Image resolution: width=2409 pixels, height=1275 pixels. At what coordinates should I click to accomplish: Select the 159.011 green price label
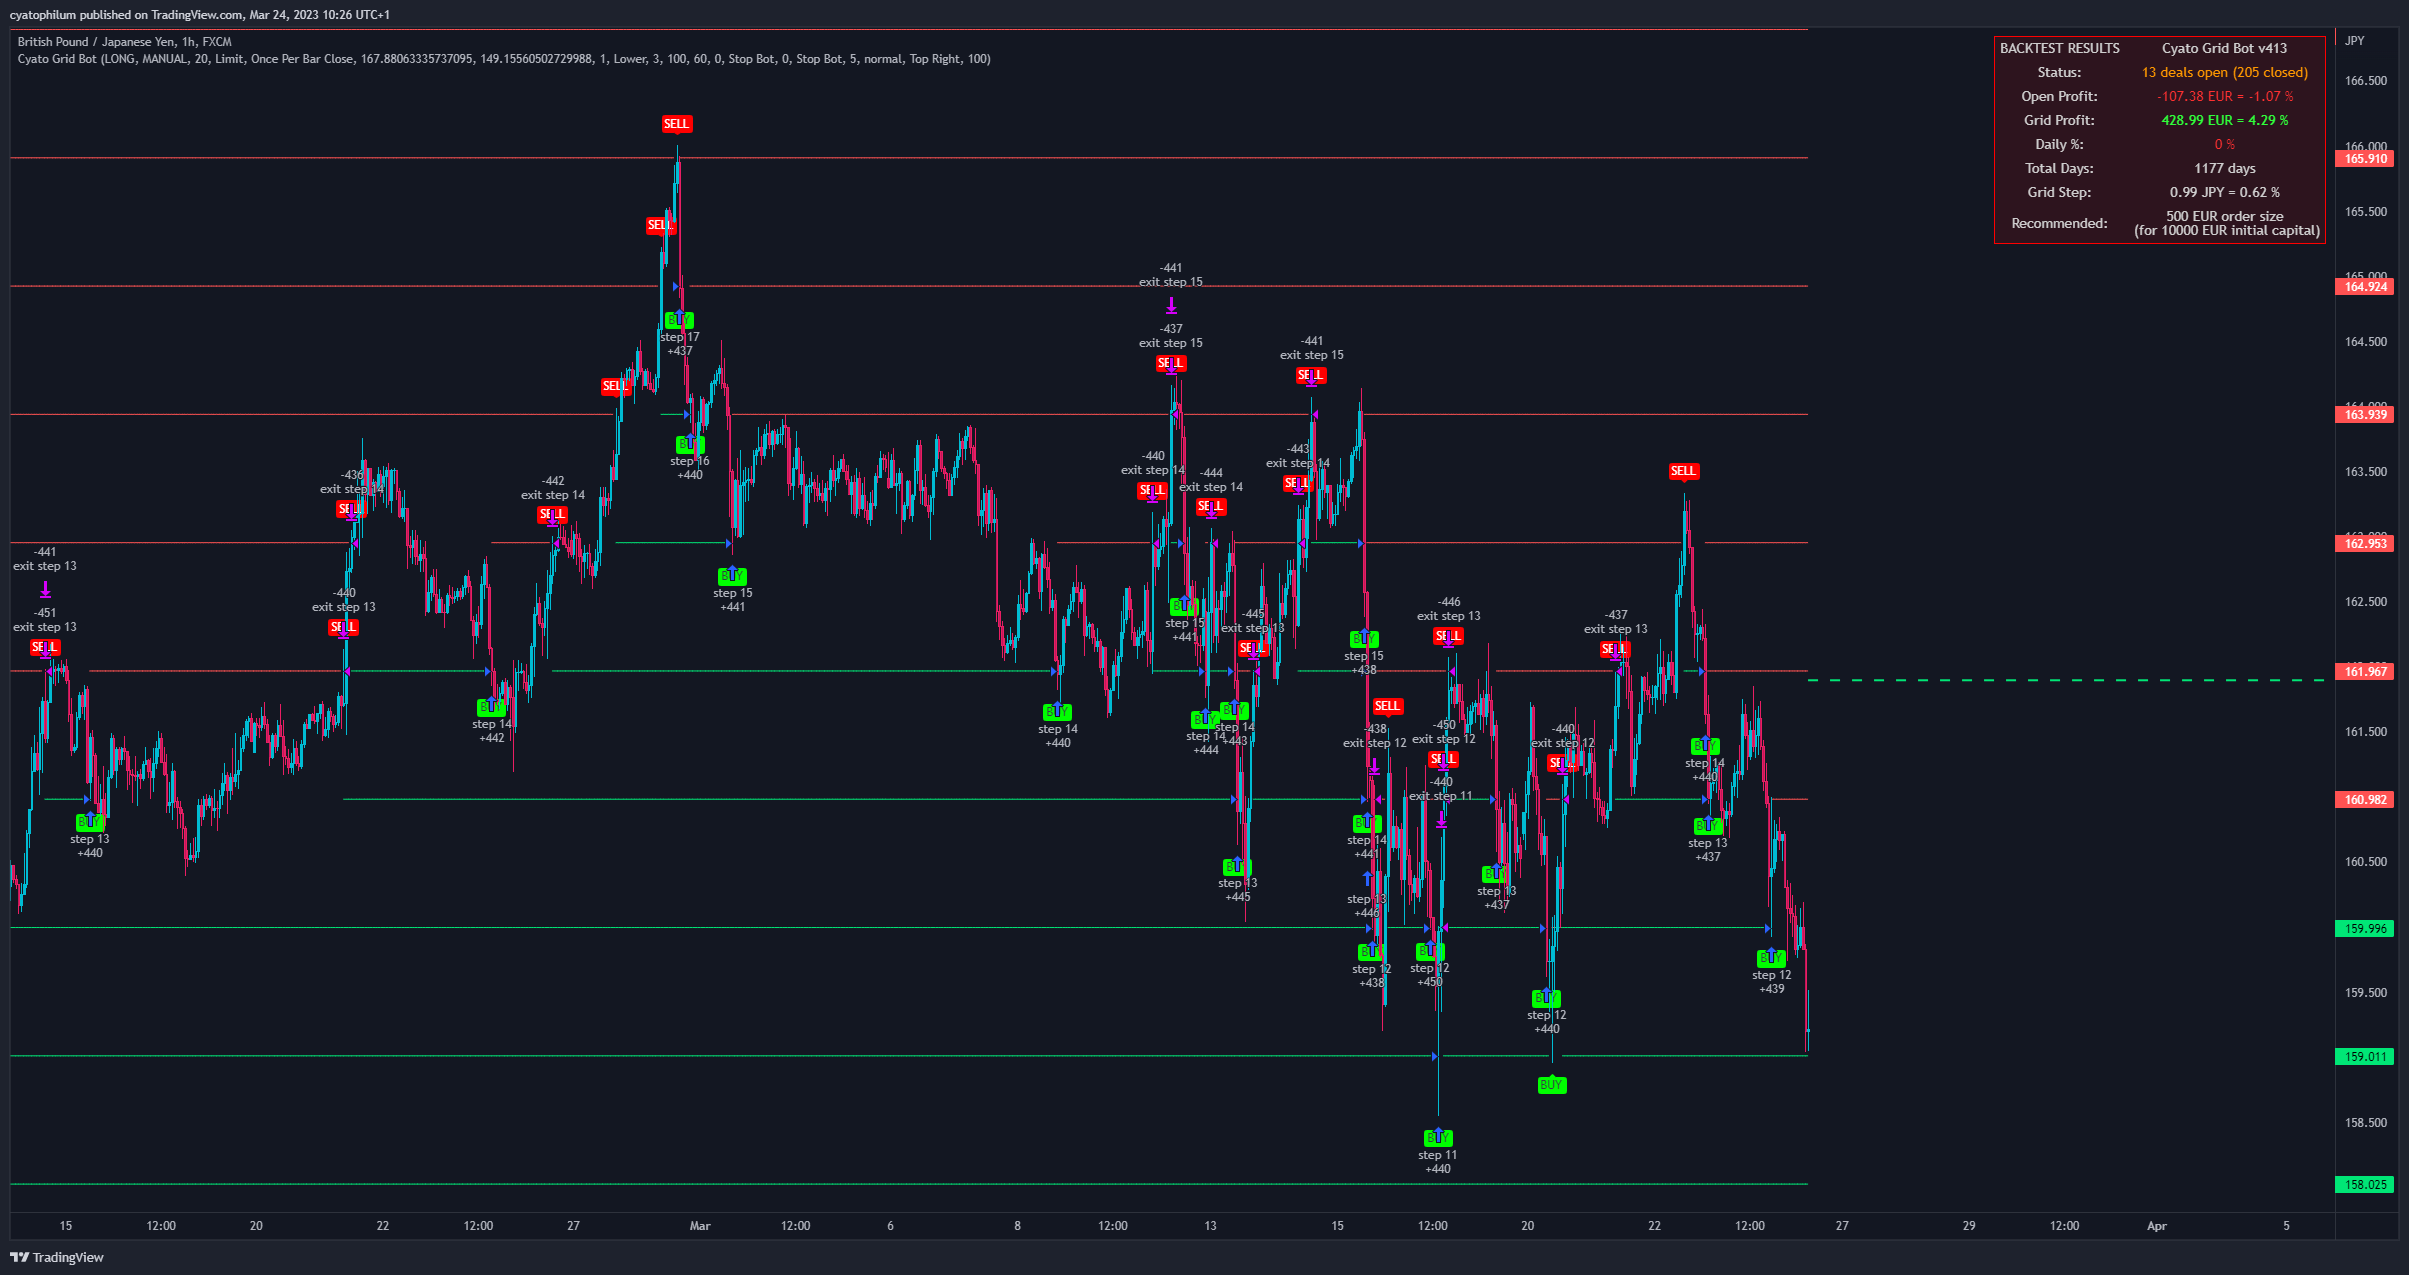click(x=2364, y=1056)
